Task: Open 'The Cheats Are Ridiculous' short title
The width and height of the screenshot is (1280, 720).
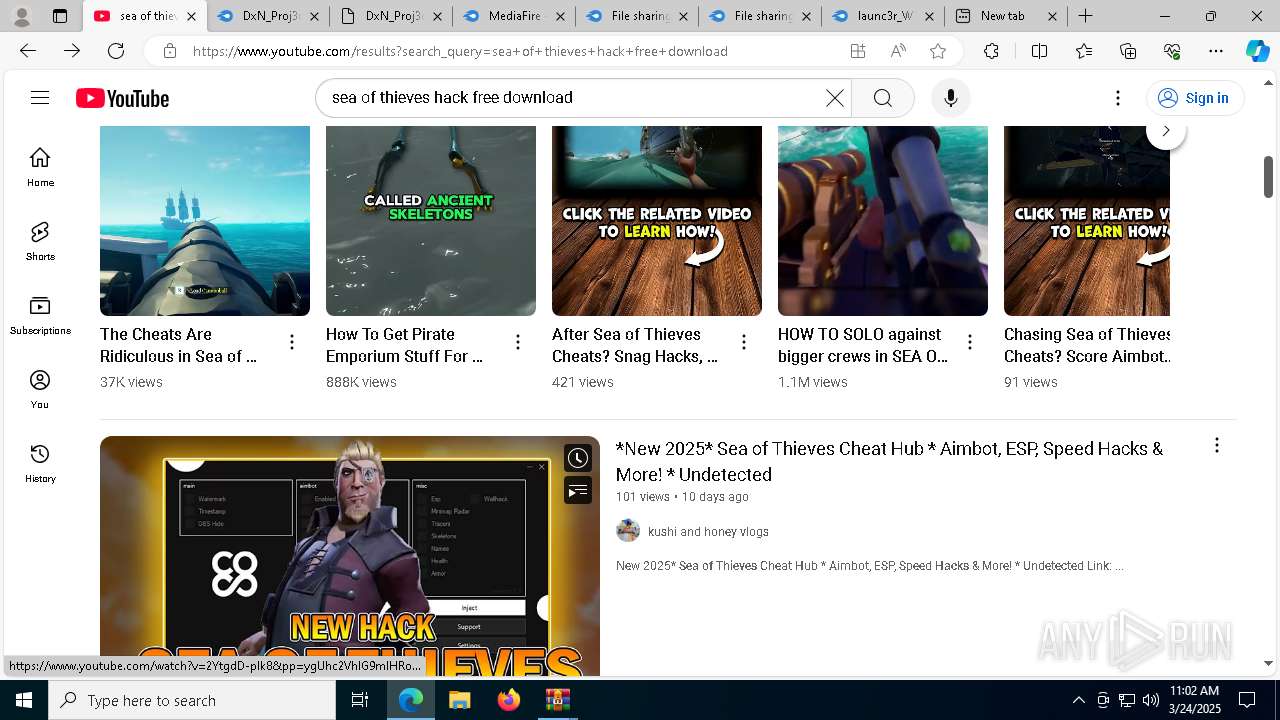Action: tap(179, 345)
